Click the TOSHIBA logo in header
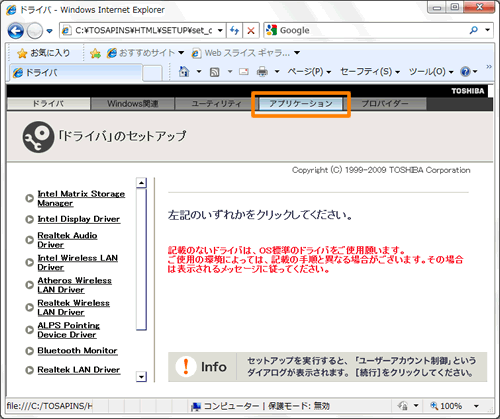500x419 pixels. pyautogui.click(x=468, y=91)
